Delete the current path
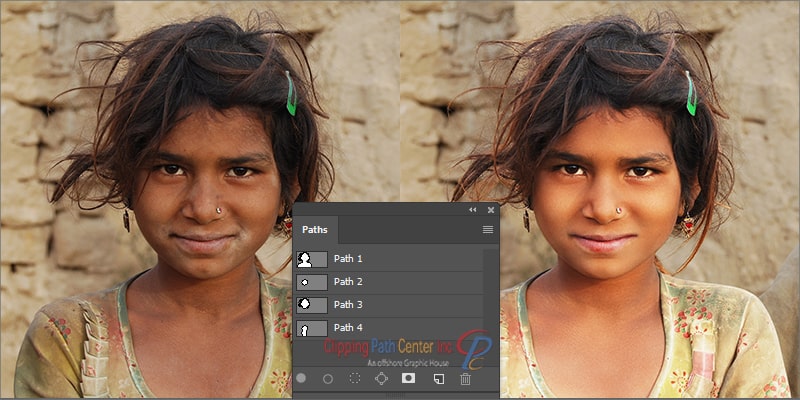Screen dimensions: 800x400 [x=465, y=379]
